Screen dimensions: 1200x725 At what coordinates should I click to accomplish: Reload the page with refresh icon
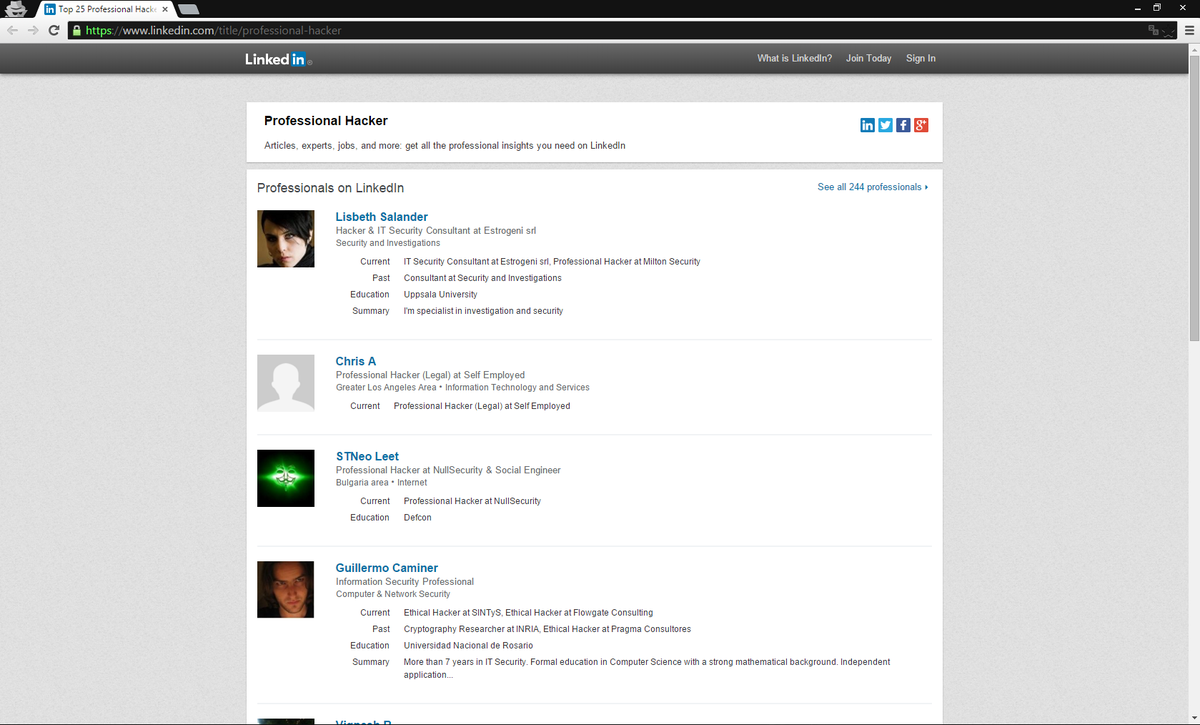pyautogui.click(x=54, y=30)
